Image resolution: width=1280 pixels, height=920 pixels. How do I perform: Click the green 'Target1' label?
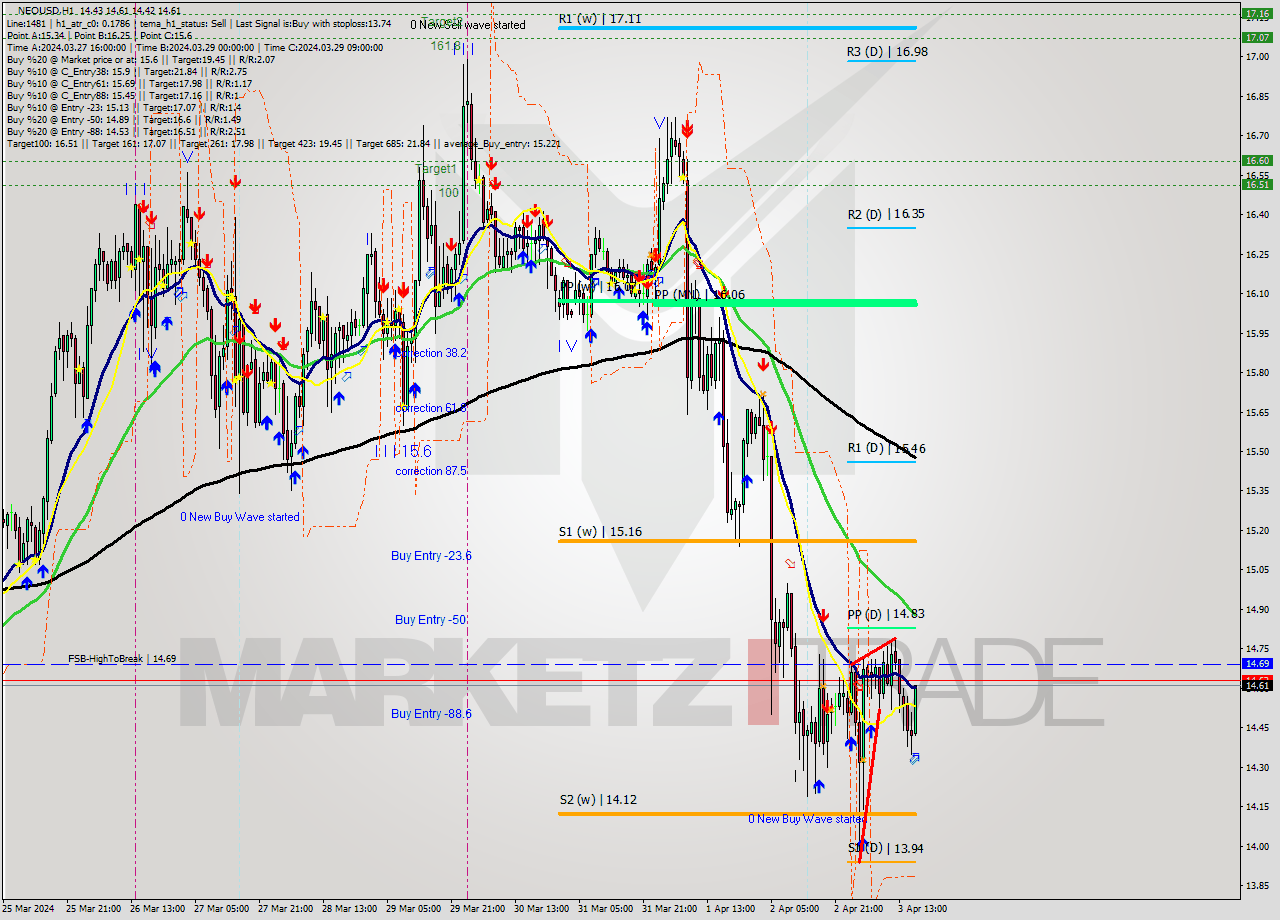pos(436,170)
